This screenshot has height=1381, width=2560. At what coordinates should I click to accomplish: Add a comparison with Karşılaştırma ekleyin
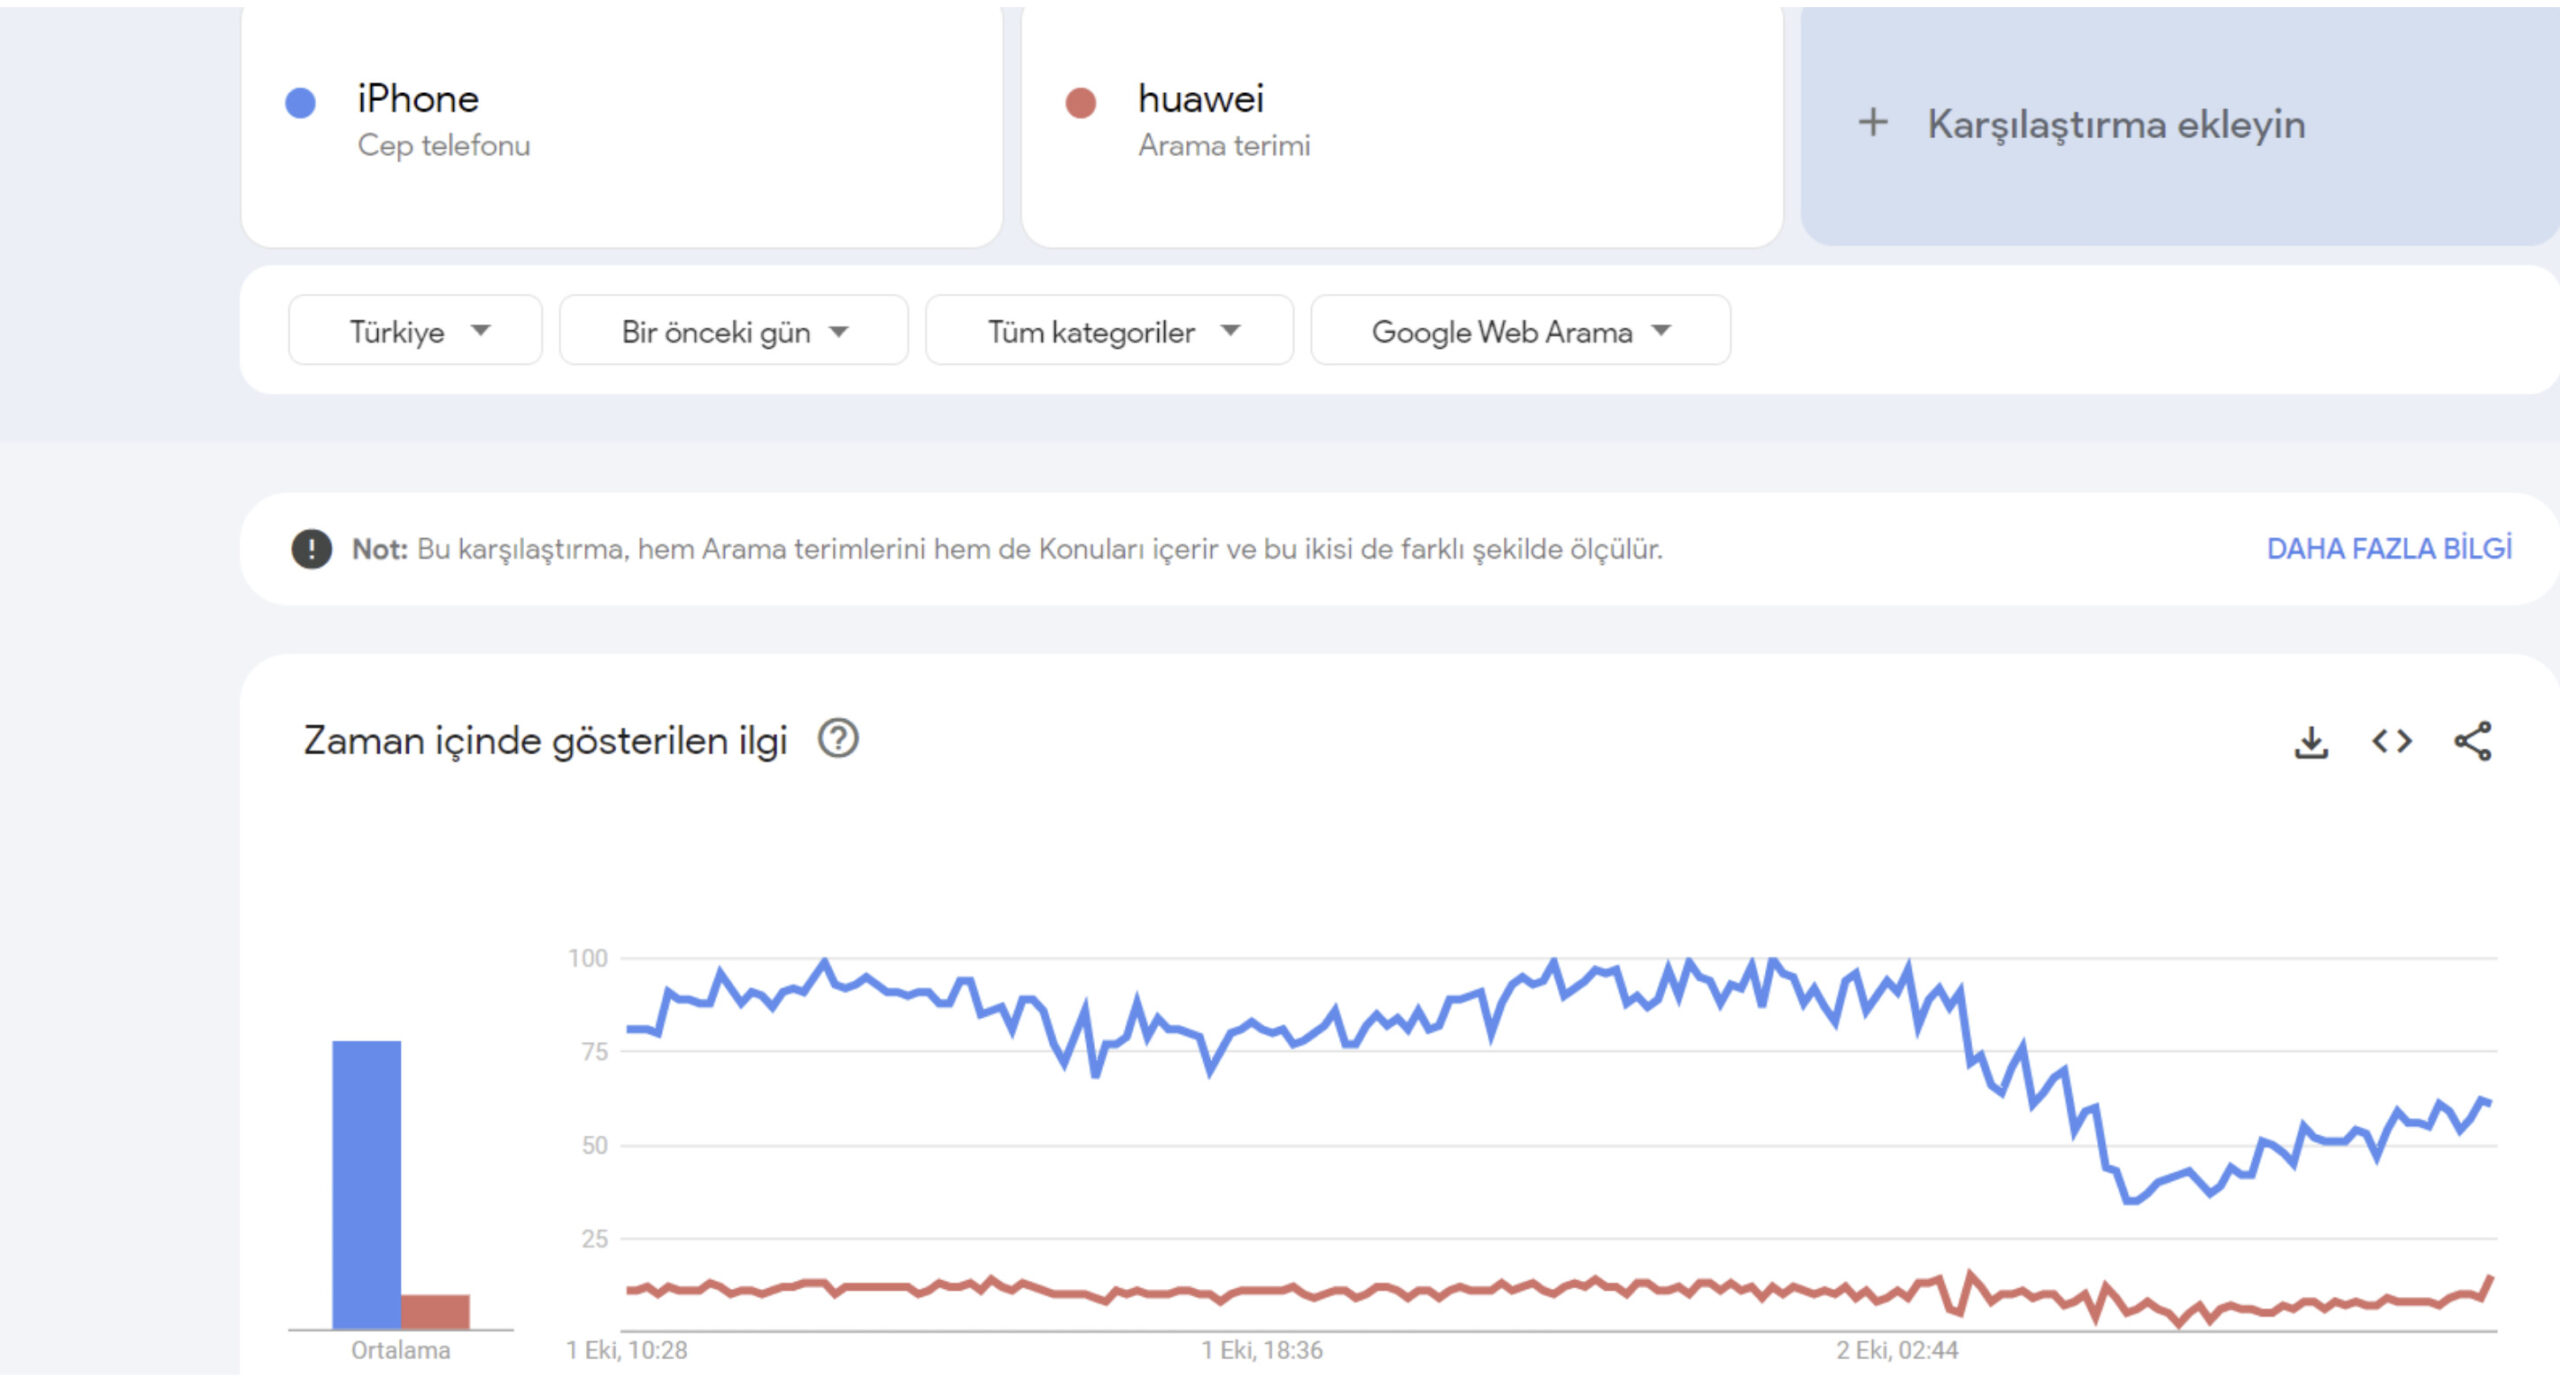click(2180, 125)
